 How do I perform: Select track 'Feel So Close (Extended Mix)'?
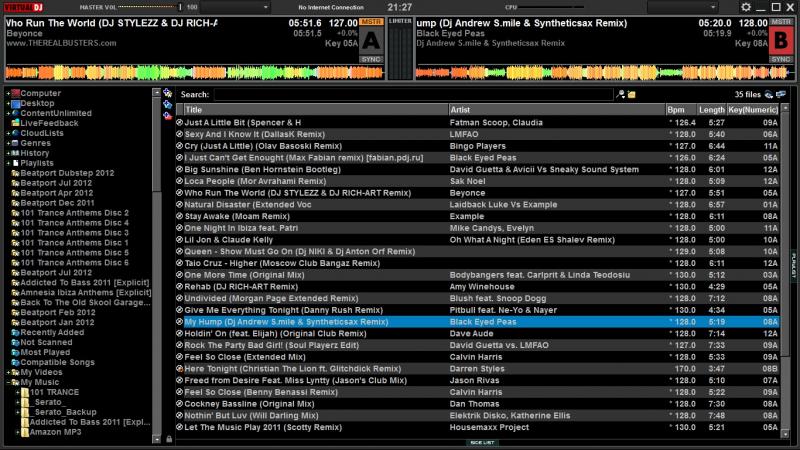[479, 357]
